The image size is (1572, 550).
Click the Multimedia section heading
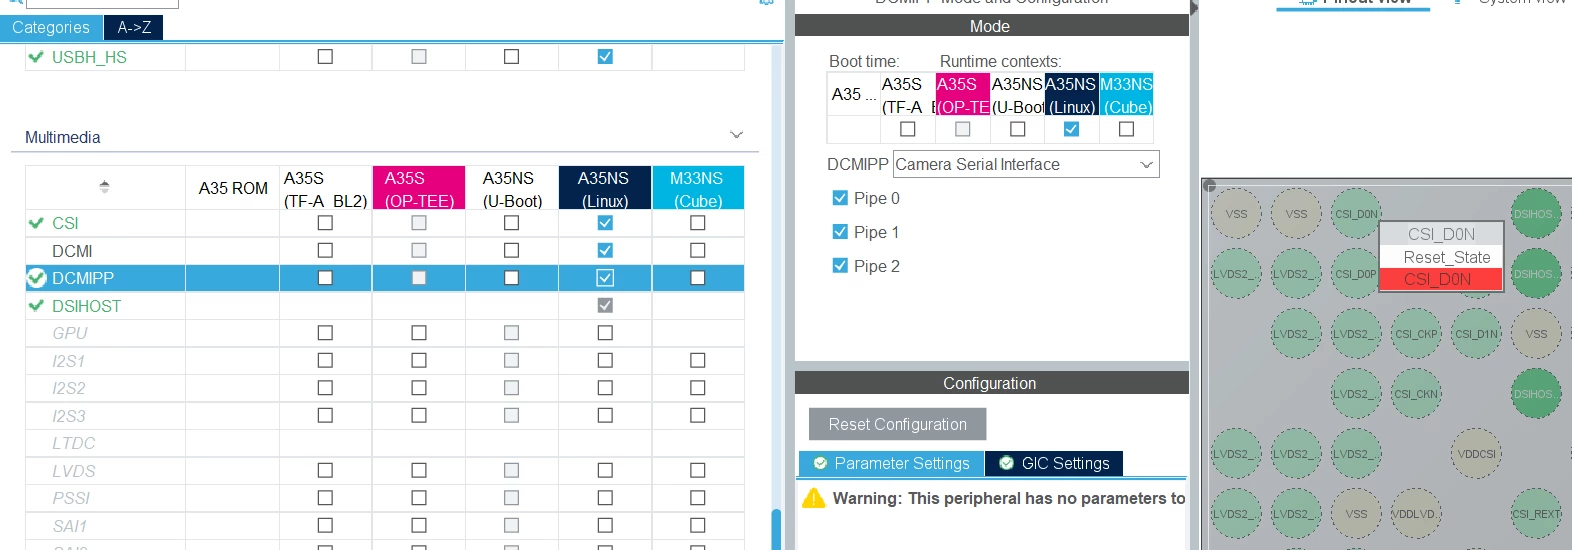[x=62, y=137]
